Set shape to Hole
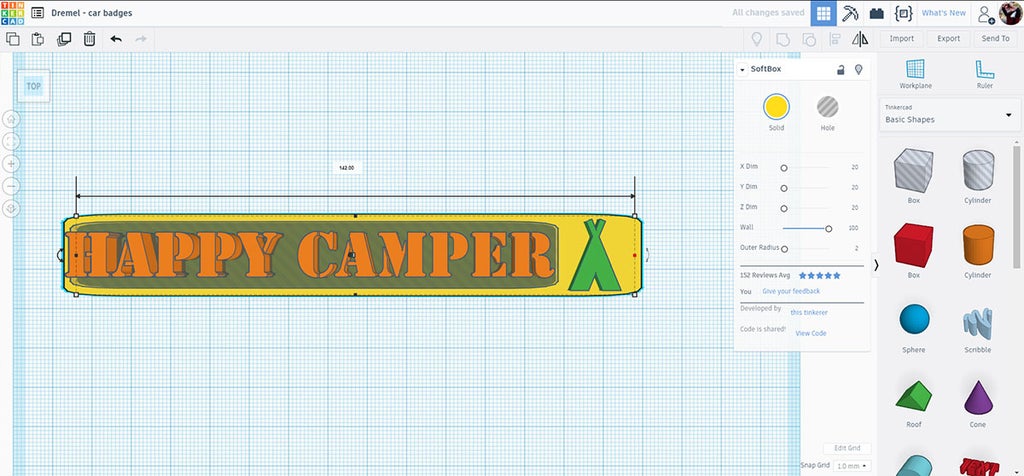This screenshot has height=476, width=1024. click(827, 106)
